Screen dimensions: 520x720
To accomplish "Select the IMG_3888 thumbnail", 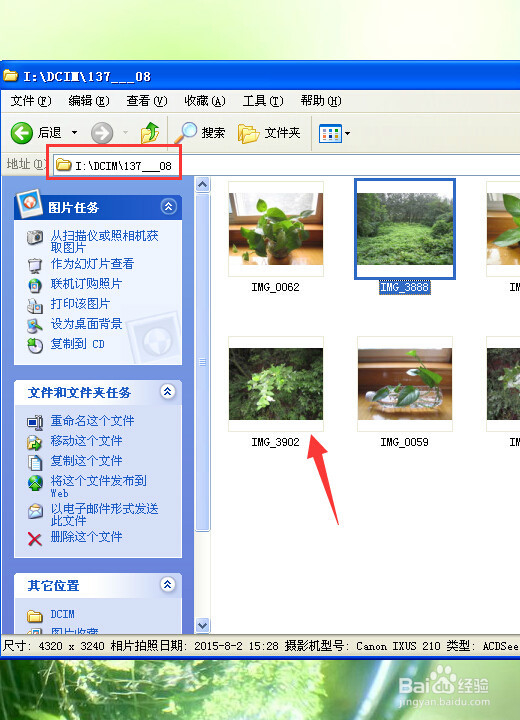I will [x=405, y=229].
